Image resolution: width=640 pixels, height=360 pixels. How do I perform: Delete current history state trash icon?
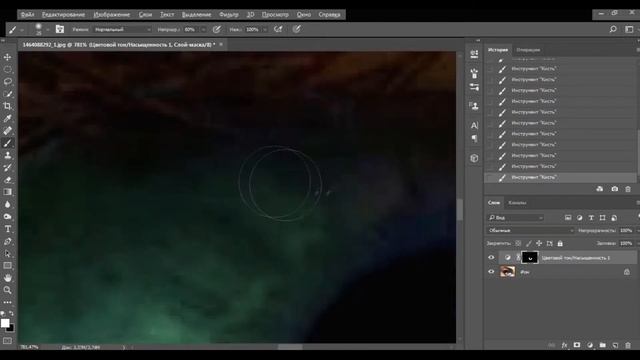[x=628, y=189]
